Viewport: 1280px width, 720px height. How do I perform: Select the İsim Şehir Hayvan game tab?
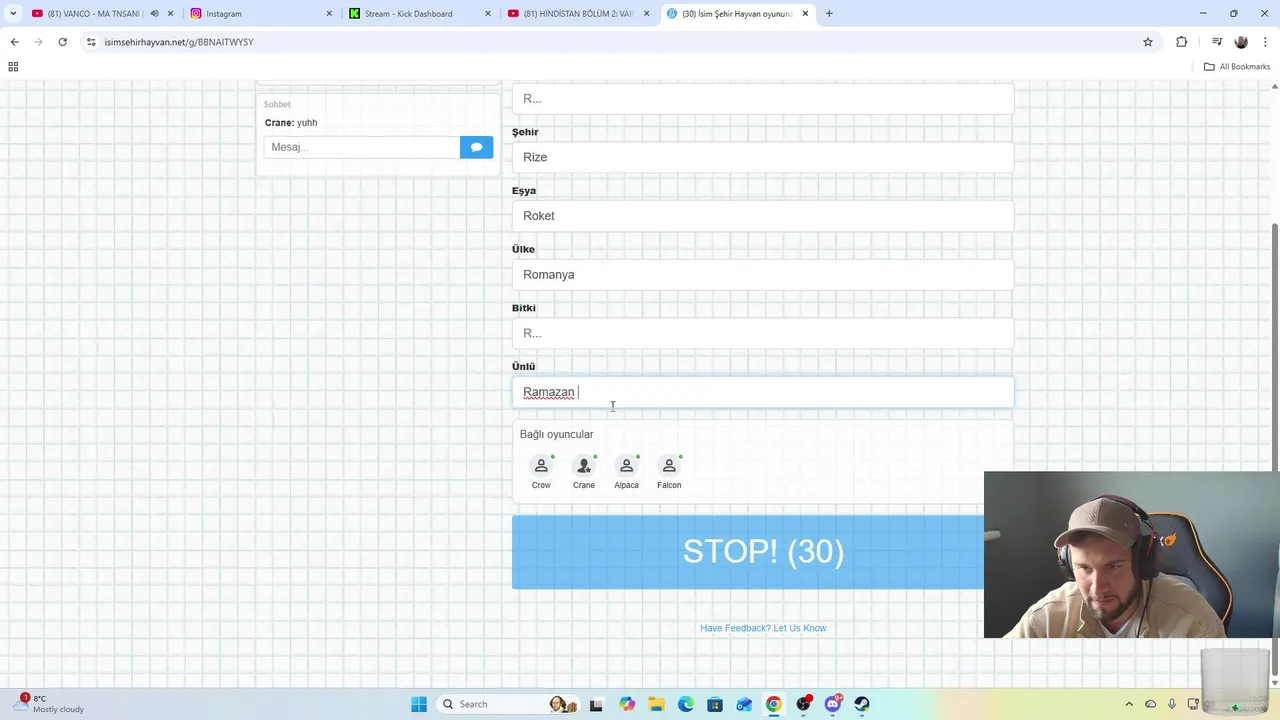tap(737, 14)
